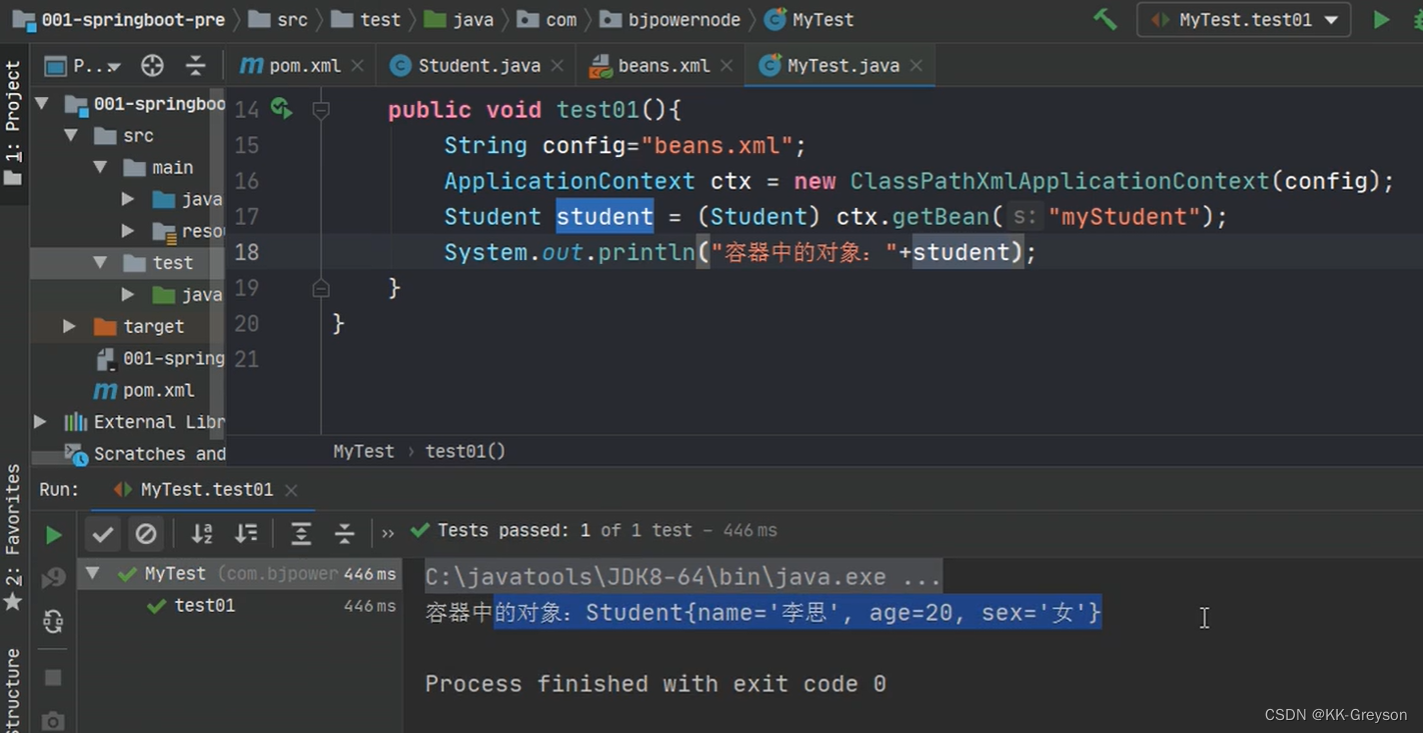Select the test01 result in the test tree
Image resolution: width=1423 pixels, height=733 pixels.
click(x=204, y=605)
